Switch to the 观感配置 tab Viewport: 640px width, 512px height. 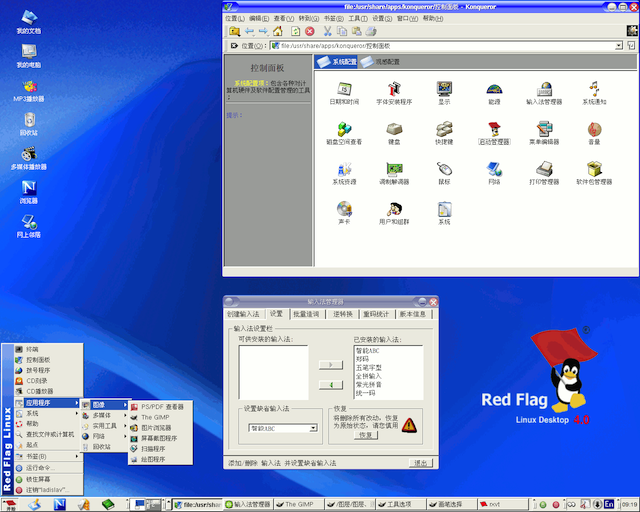[382, 62]
